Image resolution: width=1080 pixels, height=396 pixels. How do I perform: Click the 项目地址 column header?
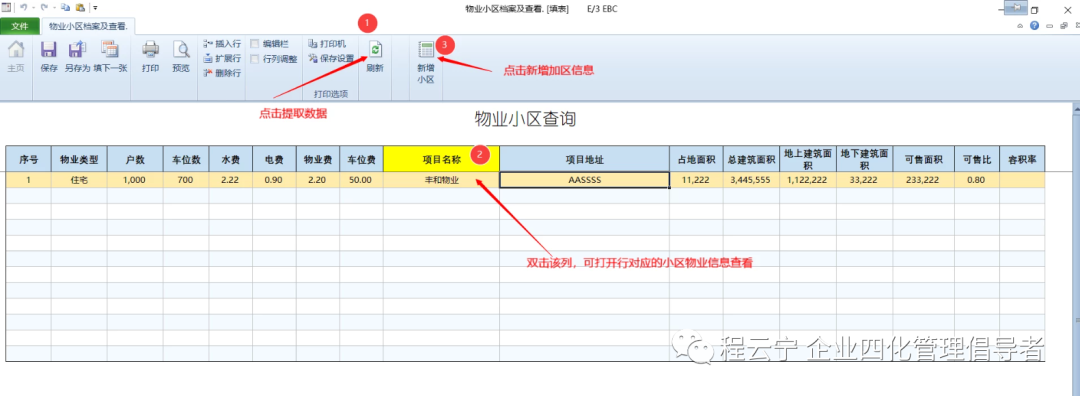coord(585,159)
